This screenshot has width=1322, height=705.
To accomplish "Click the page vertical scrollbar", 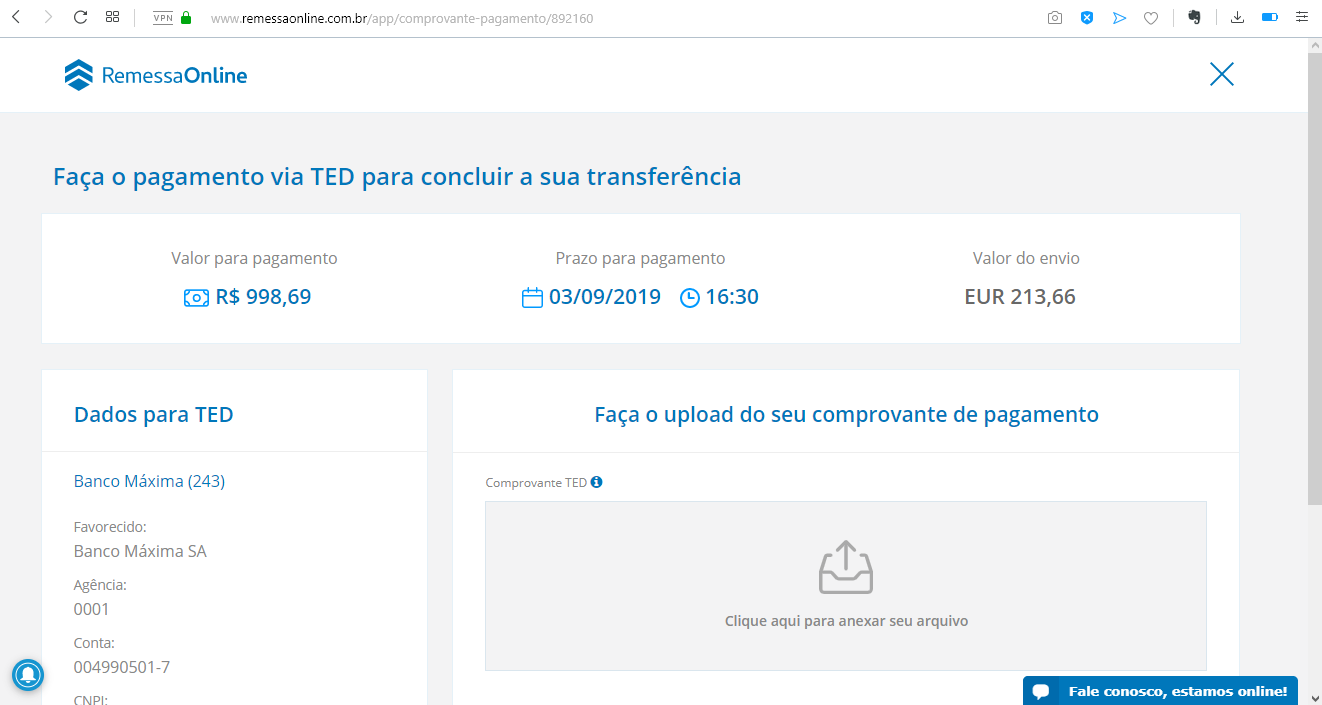I will 1314,371.
